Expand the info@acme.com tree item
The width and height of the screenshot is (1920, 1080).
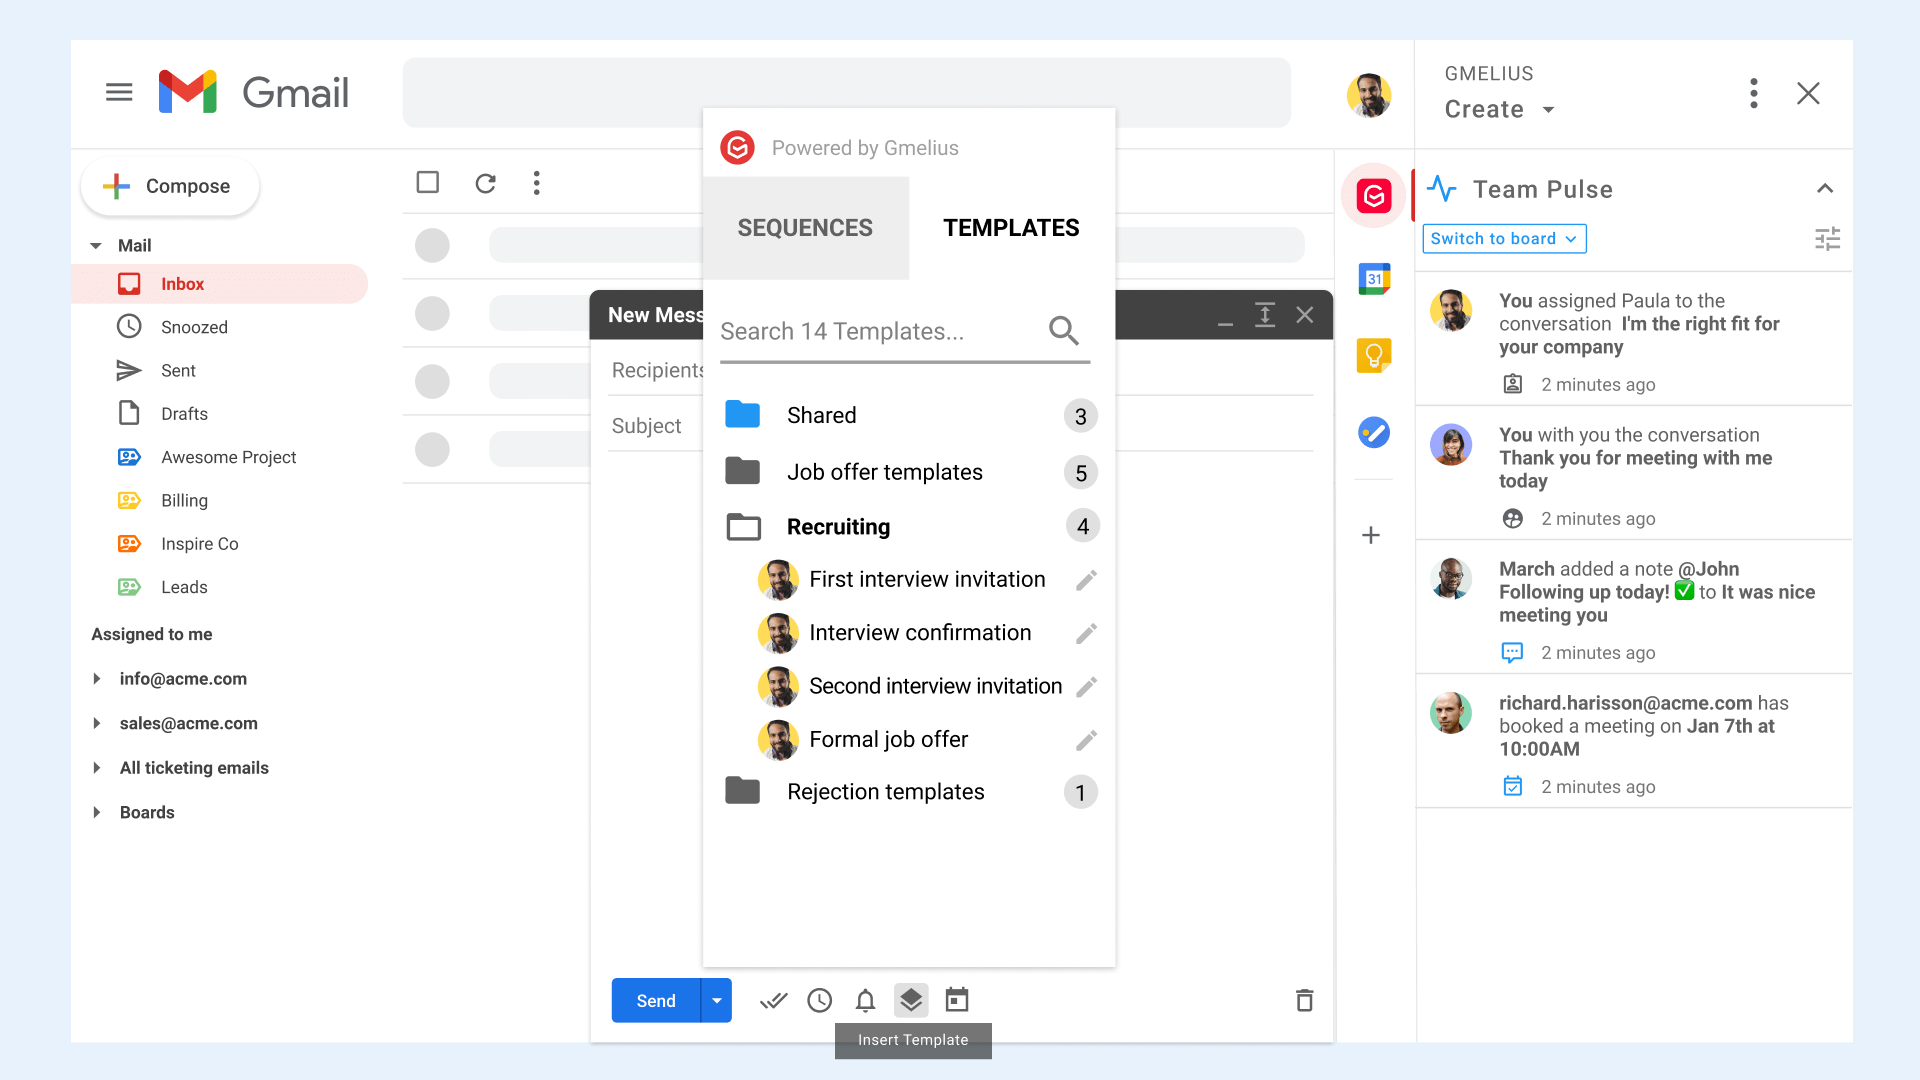97,679
